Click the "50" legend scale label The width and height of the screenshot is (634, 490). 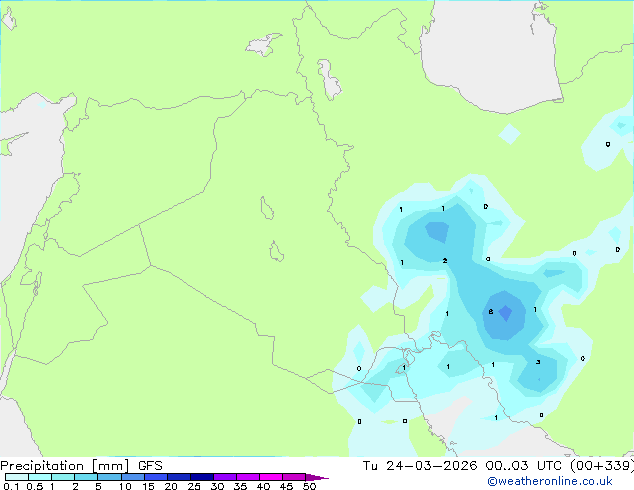(x=310, y=486)
